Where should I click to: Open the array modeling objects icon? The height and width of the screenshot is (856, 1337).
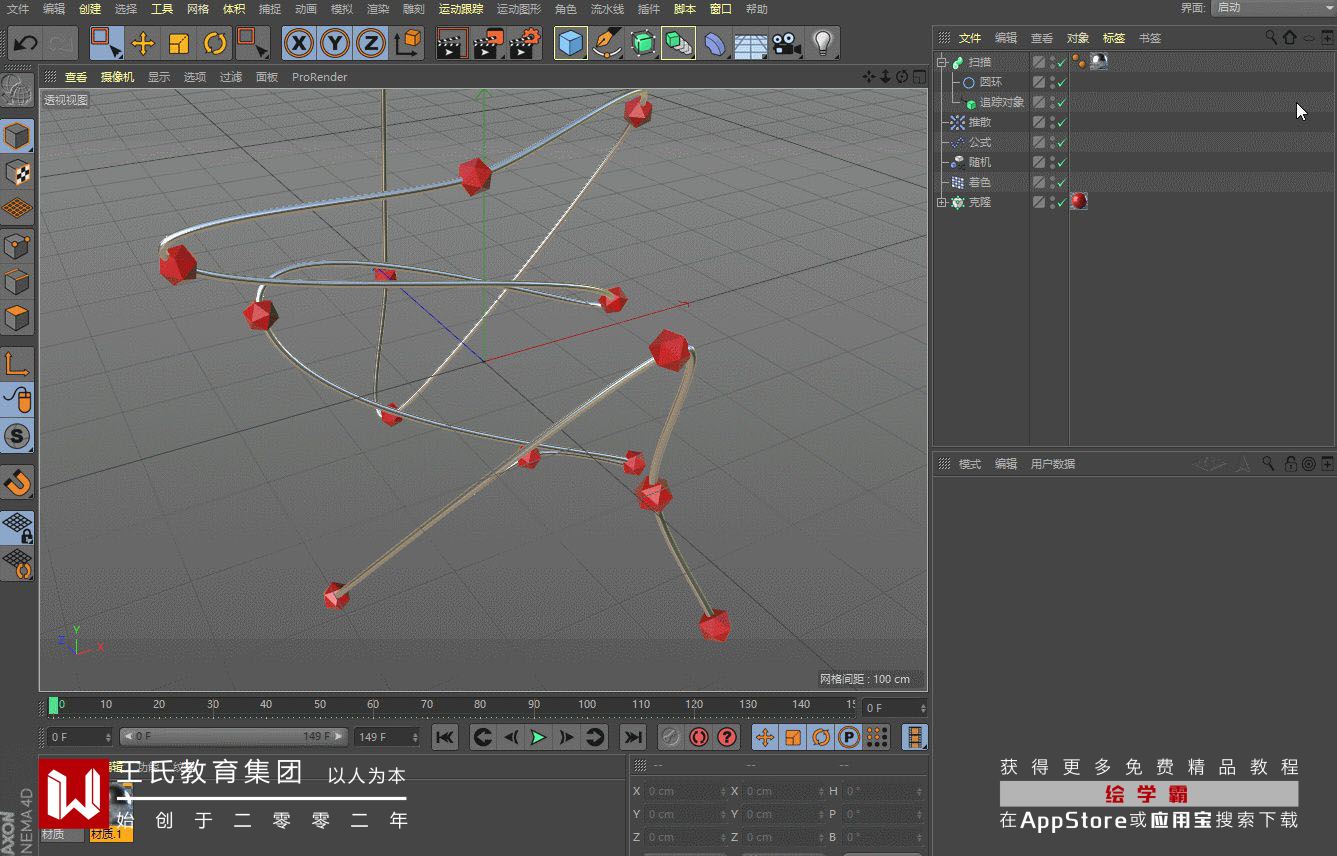(678, 43)
